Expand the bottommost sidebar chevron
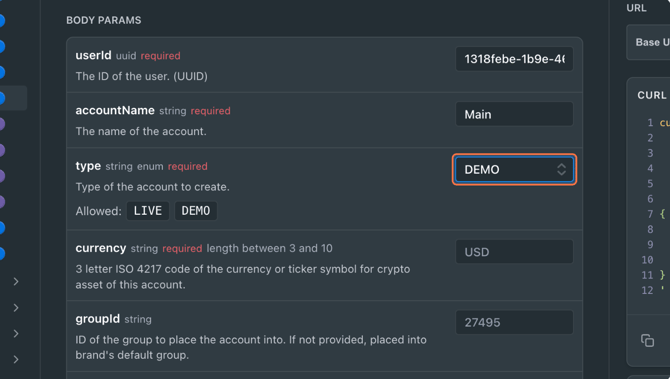670x379 pixels. click(x=16, y=359)
